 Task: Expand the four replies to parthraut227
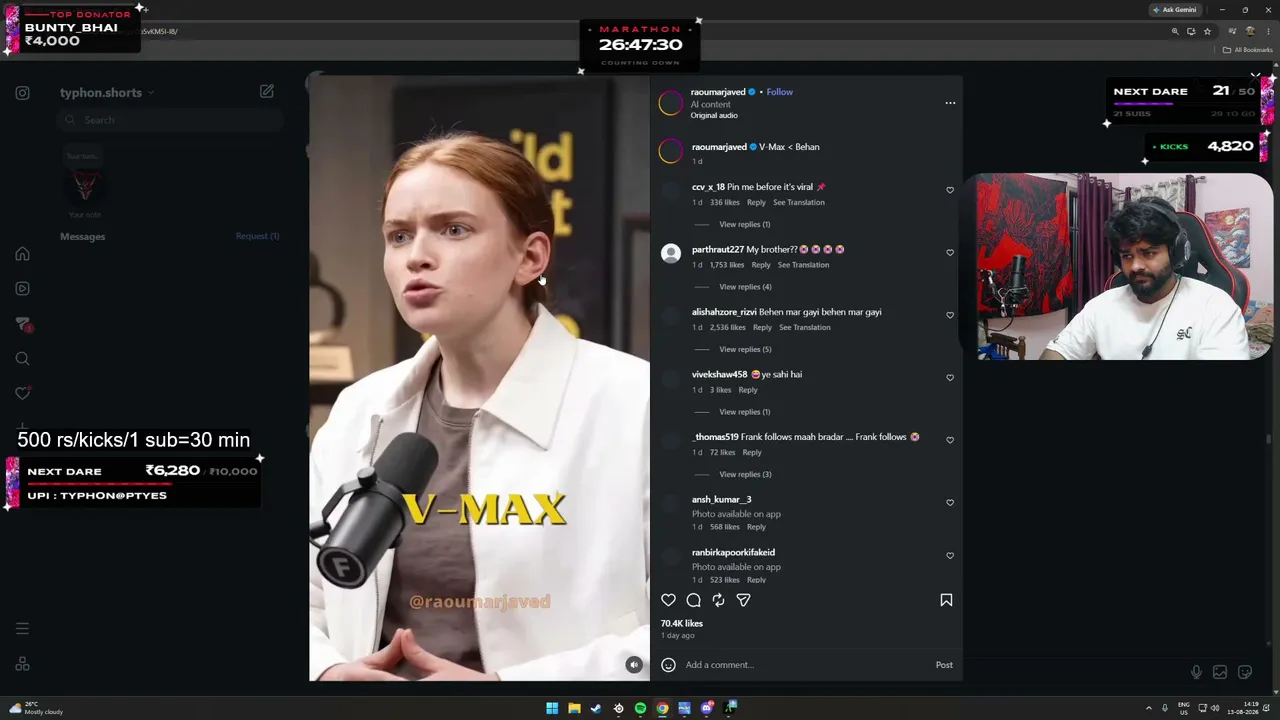point(745,287)
